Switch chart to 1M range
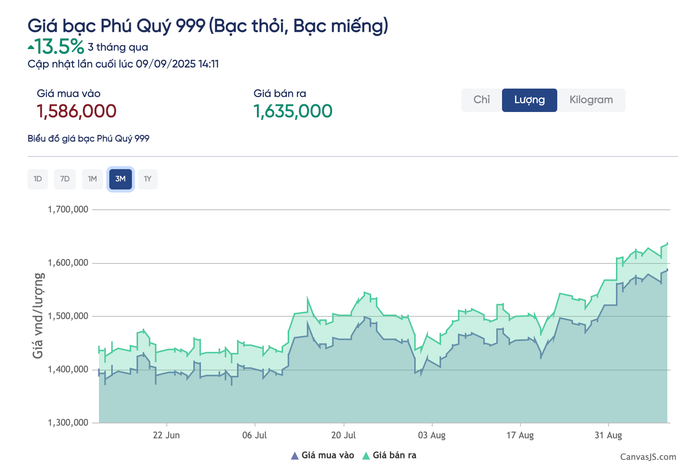The width and height of the screenshot is (698, 474). (92, 179)
